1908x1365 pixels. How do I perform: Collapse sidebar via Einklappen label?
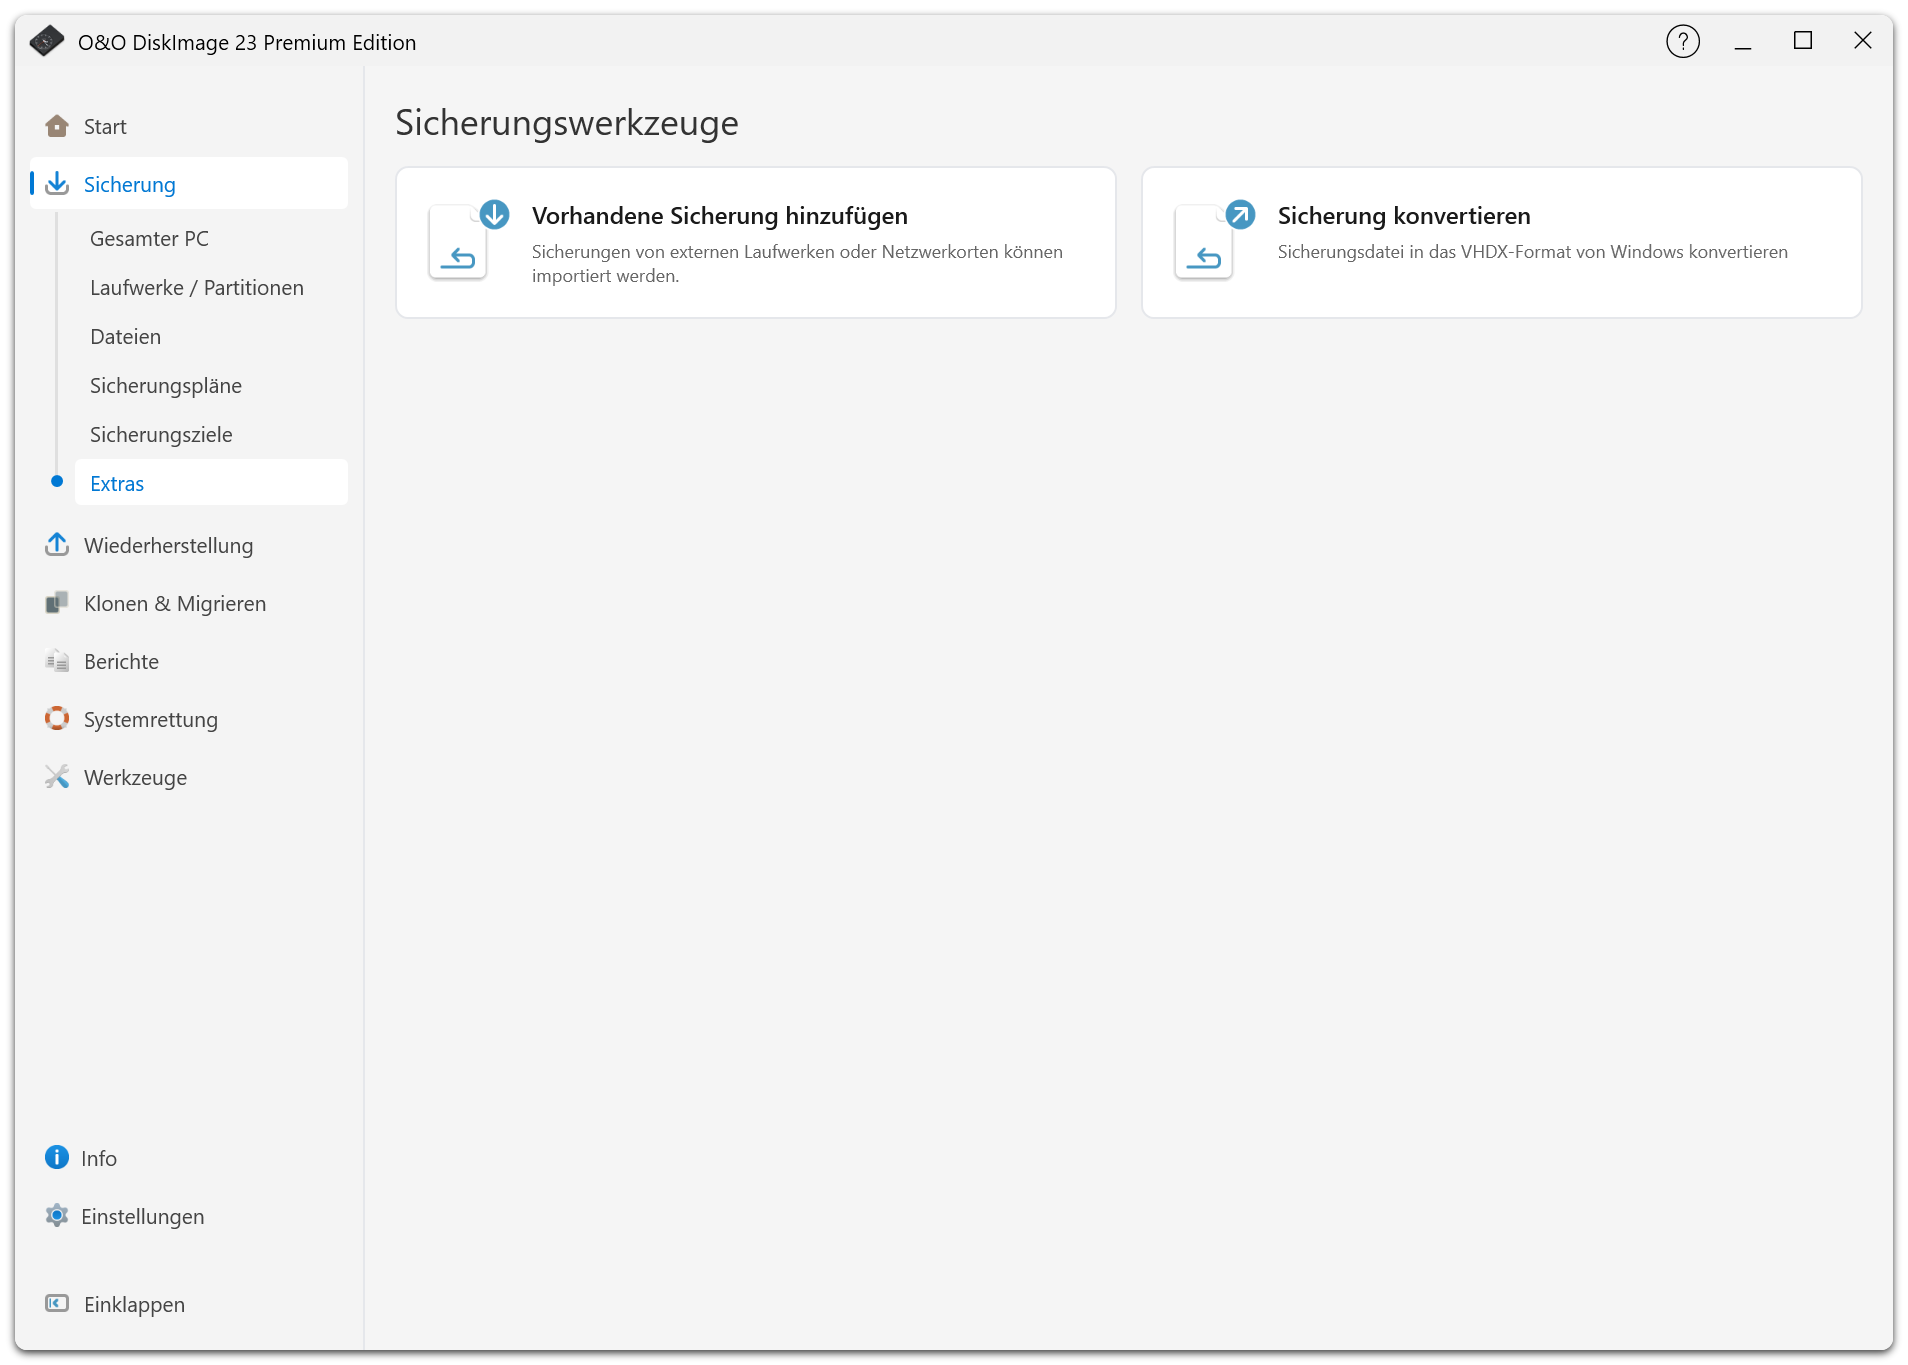[x=135, y=1304]
